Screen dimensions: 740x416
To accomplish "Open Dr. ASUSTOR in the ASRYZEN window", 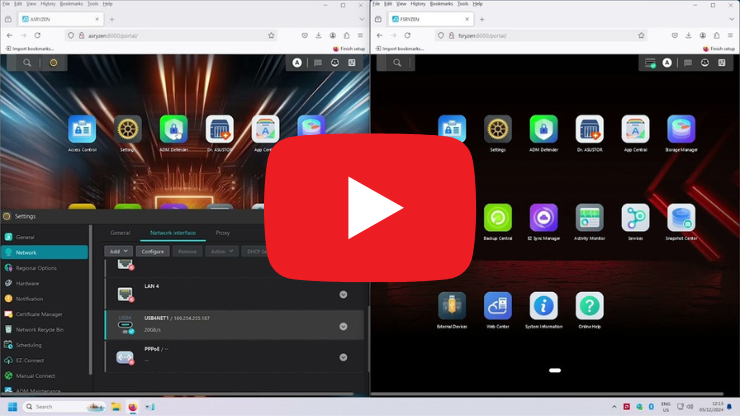I will [219, 129].
